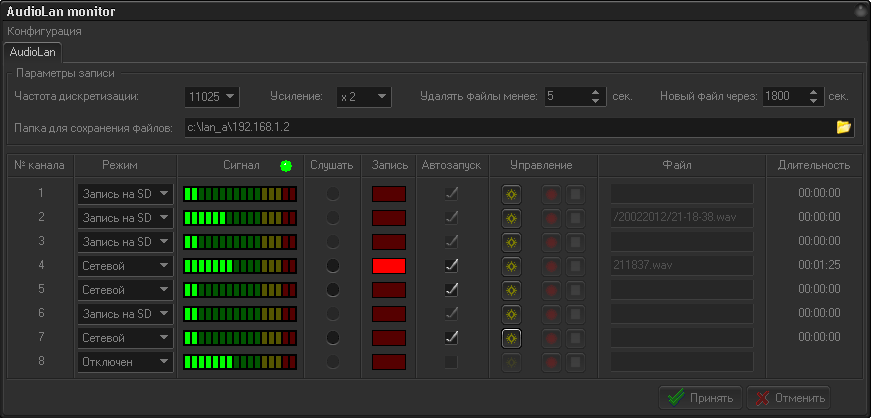872x418 pixels.
Task: Toggle autostart checkbox for channel 8
Action: click(451, 362)
